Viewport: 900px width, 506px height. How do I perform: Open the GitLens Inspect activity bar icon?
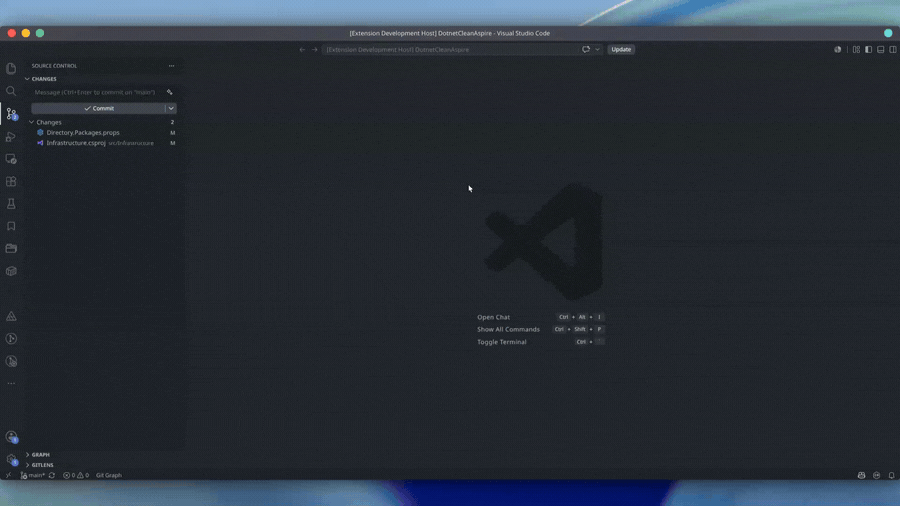click(11, 361)
